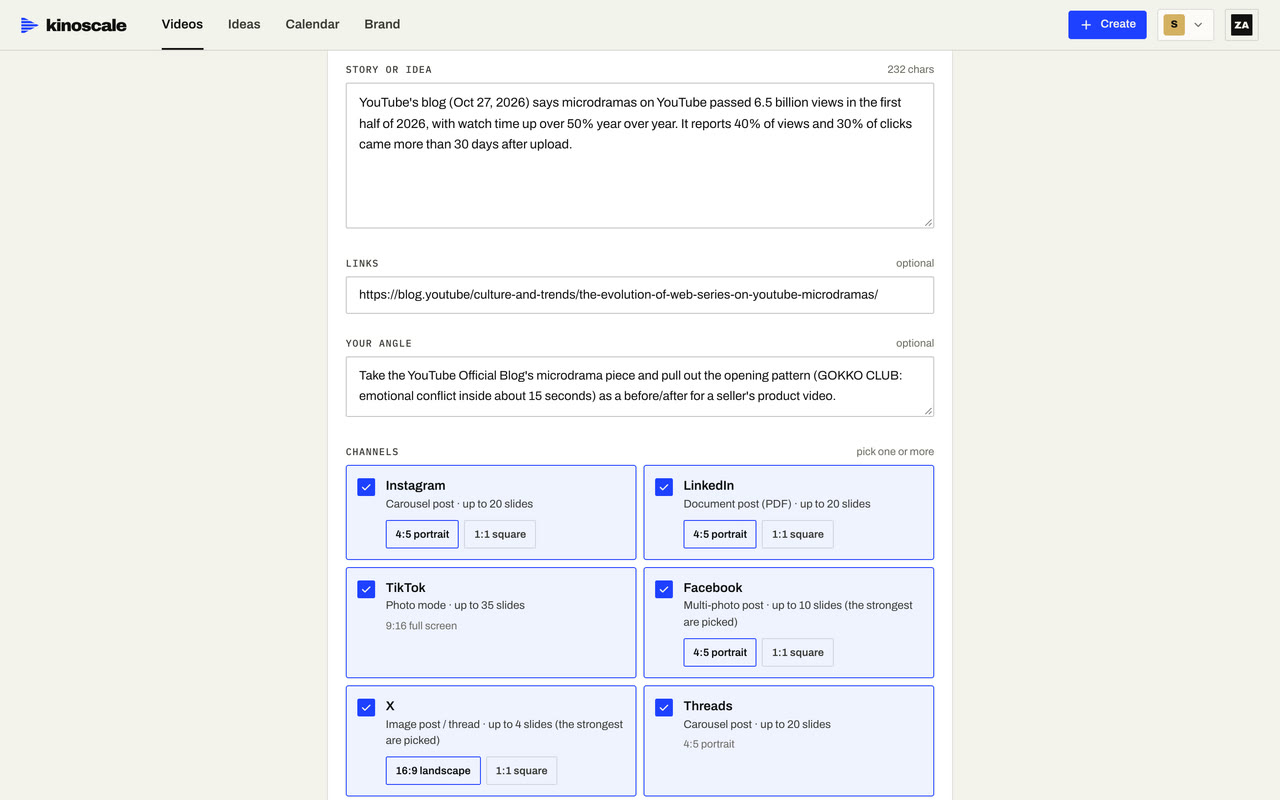The height and width of the screenshot is (800, 1280).
Task: Edit the Your Angle text box
Action: [x=640, y=386]
